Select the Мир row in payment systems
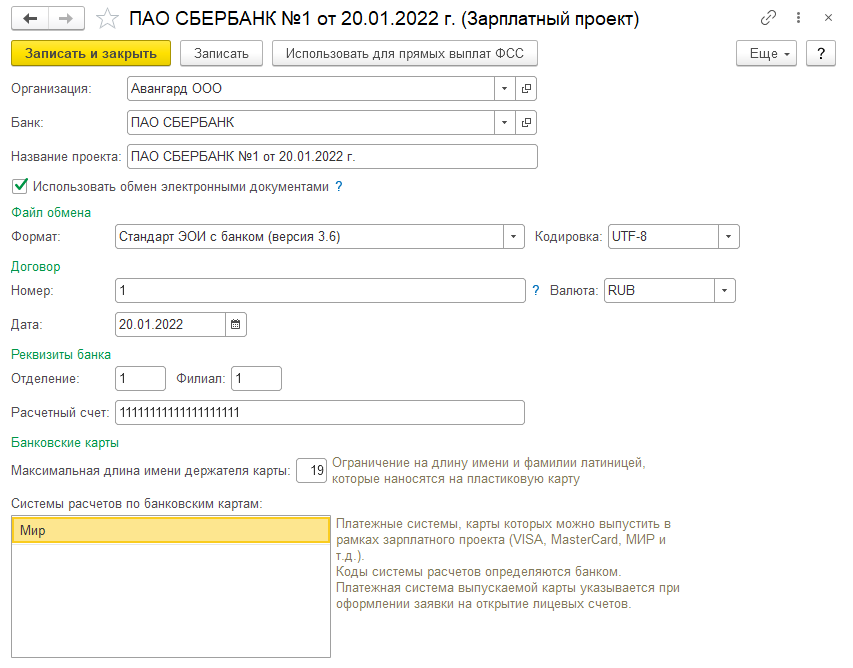Viewport: 853px width, 668px height. pos(170,531)
